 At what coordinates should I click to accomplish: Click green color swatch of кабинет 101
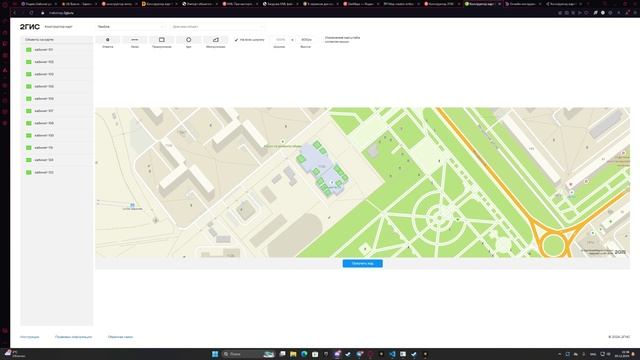coord(29,50)
